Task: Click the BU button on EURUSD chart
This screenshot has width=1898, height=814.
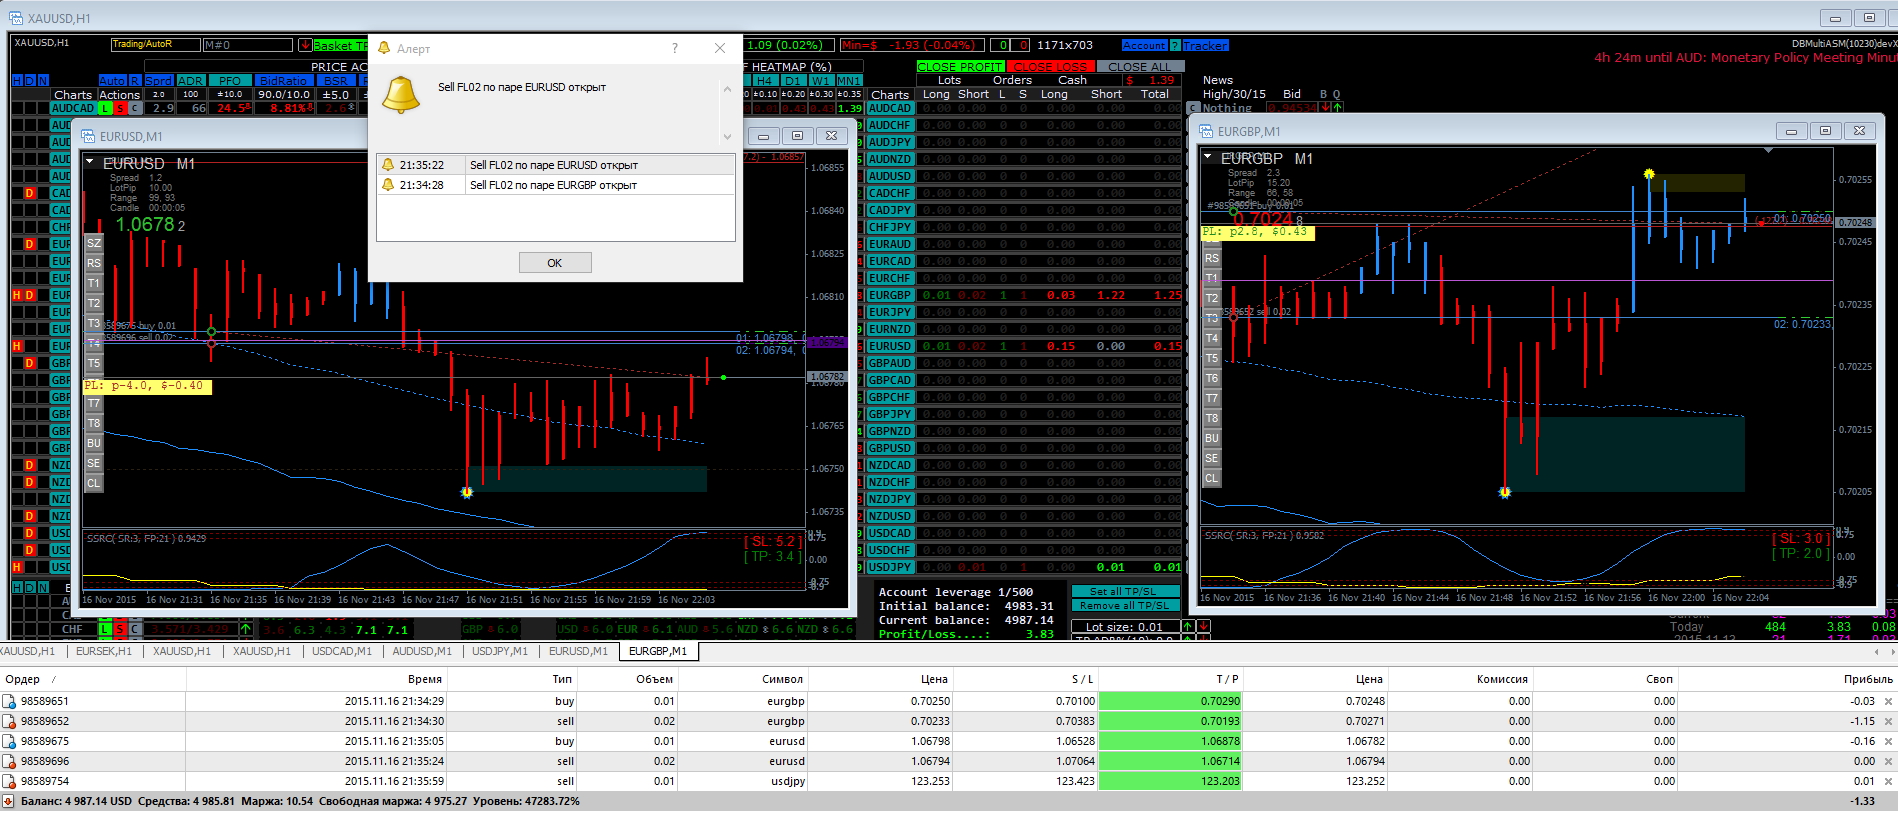Action: coord(94,443)
